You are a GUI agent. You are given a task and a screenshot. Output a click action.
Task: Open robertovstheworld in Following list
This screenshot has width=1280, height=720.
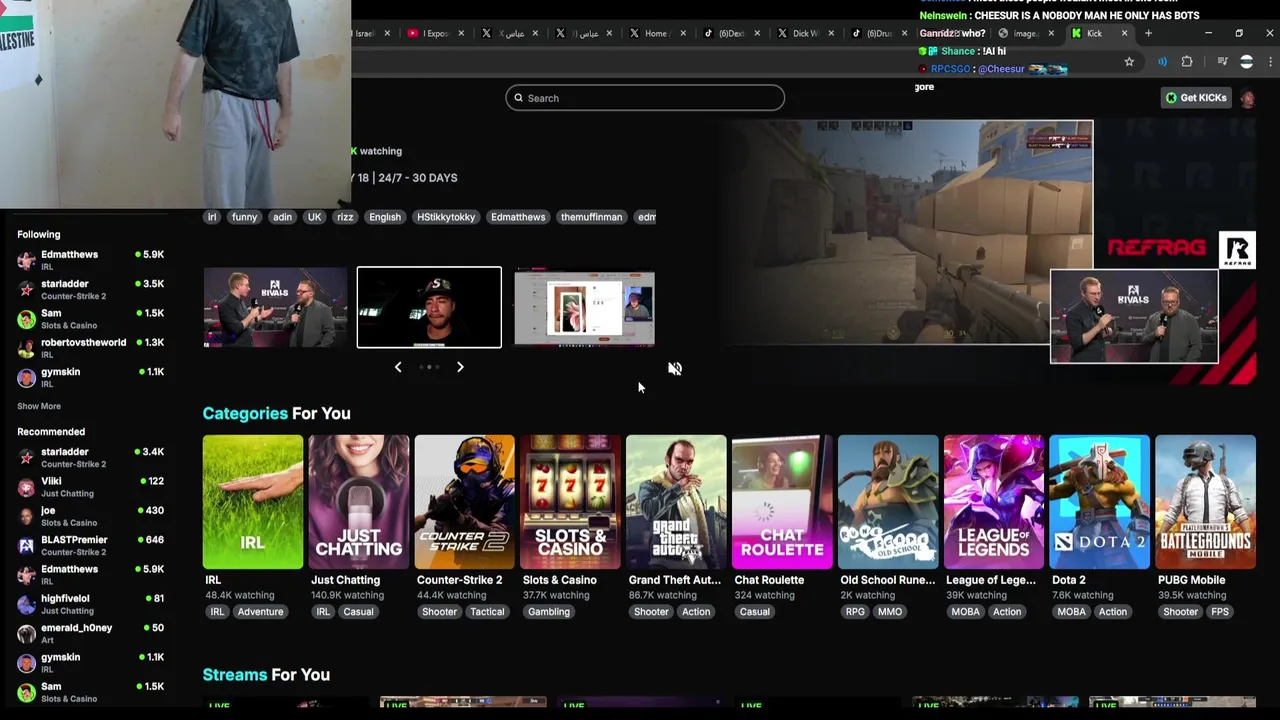point(90,348)
